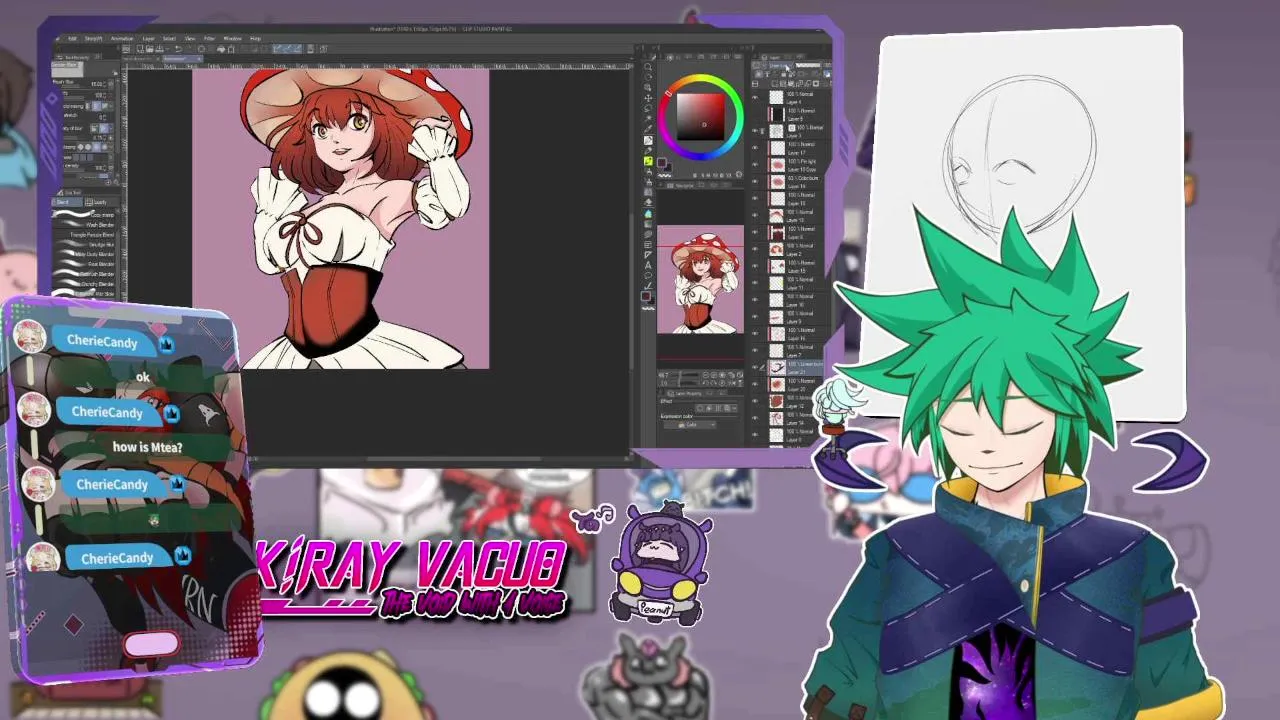Viewport: 1280px width, 720px height.
Task: Select the Figure tool above Text tool
Action: coord(648,254)
